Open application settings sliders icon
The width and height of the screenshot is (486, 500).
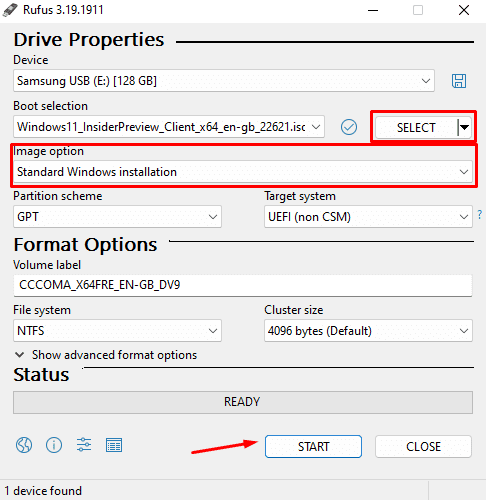pyautogui.click(x=84, y=445)
